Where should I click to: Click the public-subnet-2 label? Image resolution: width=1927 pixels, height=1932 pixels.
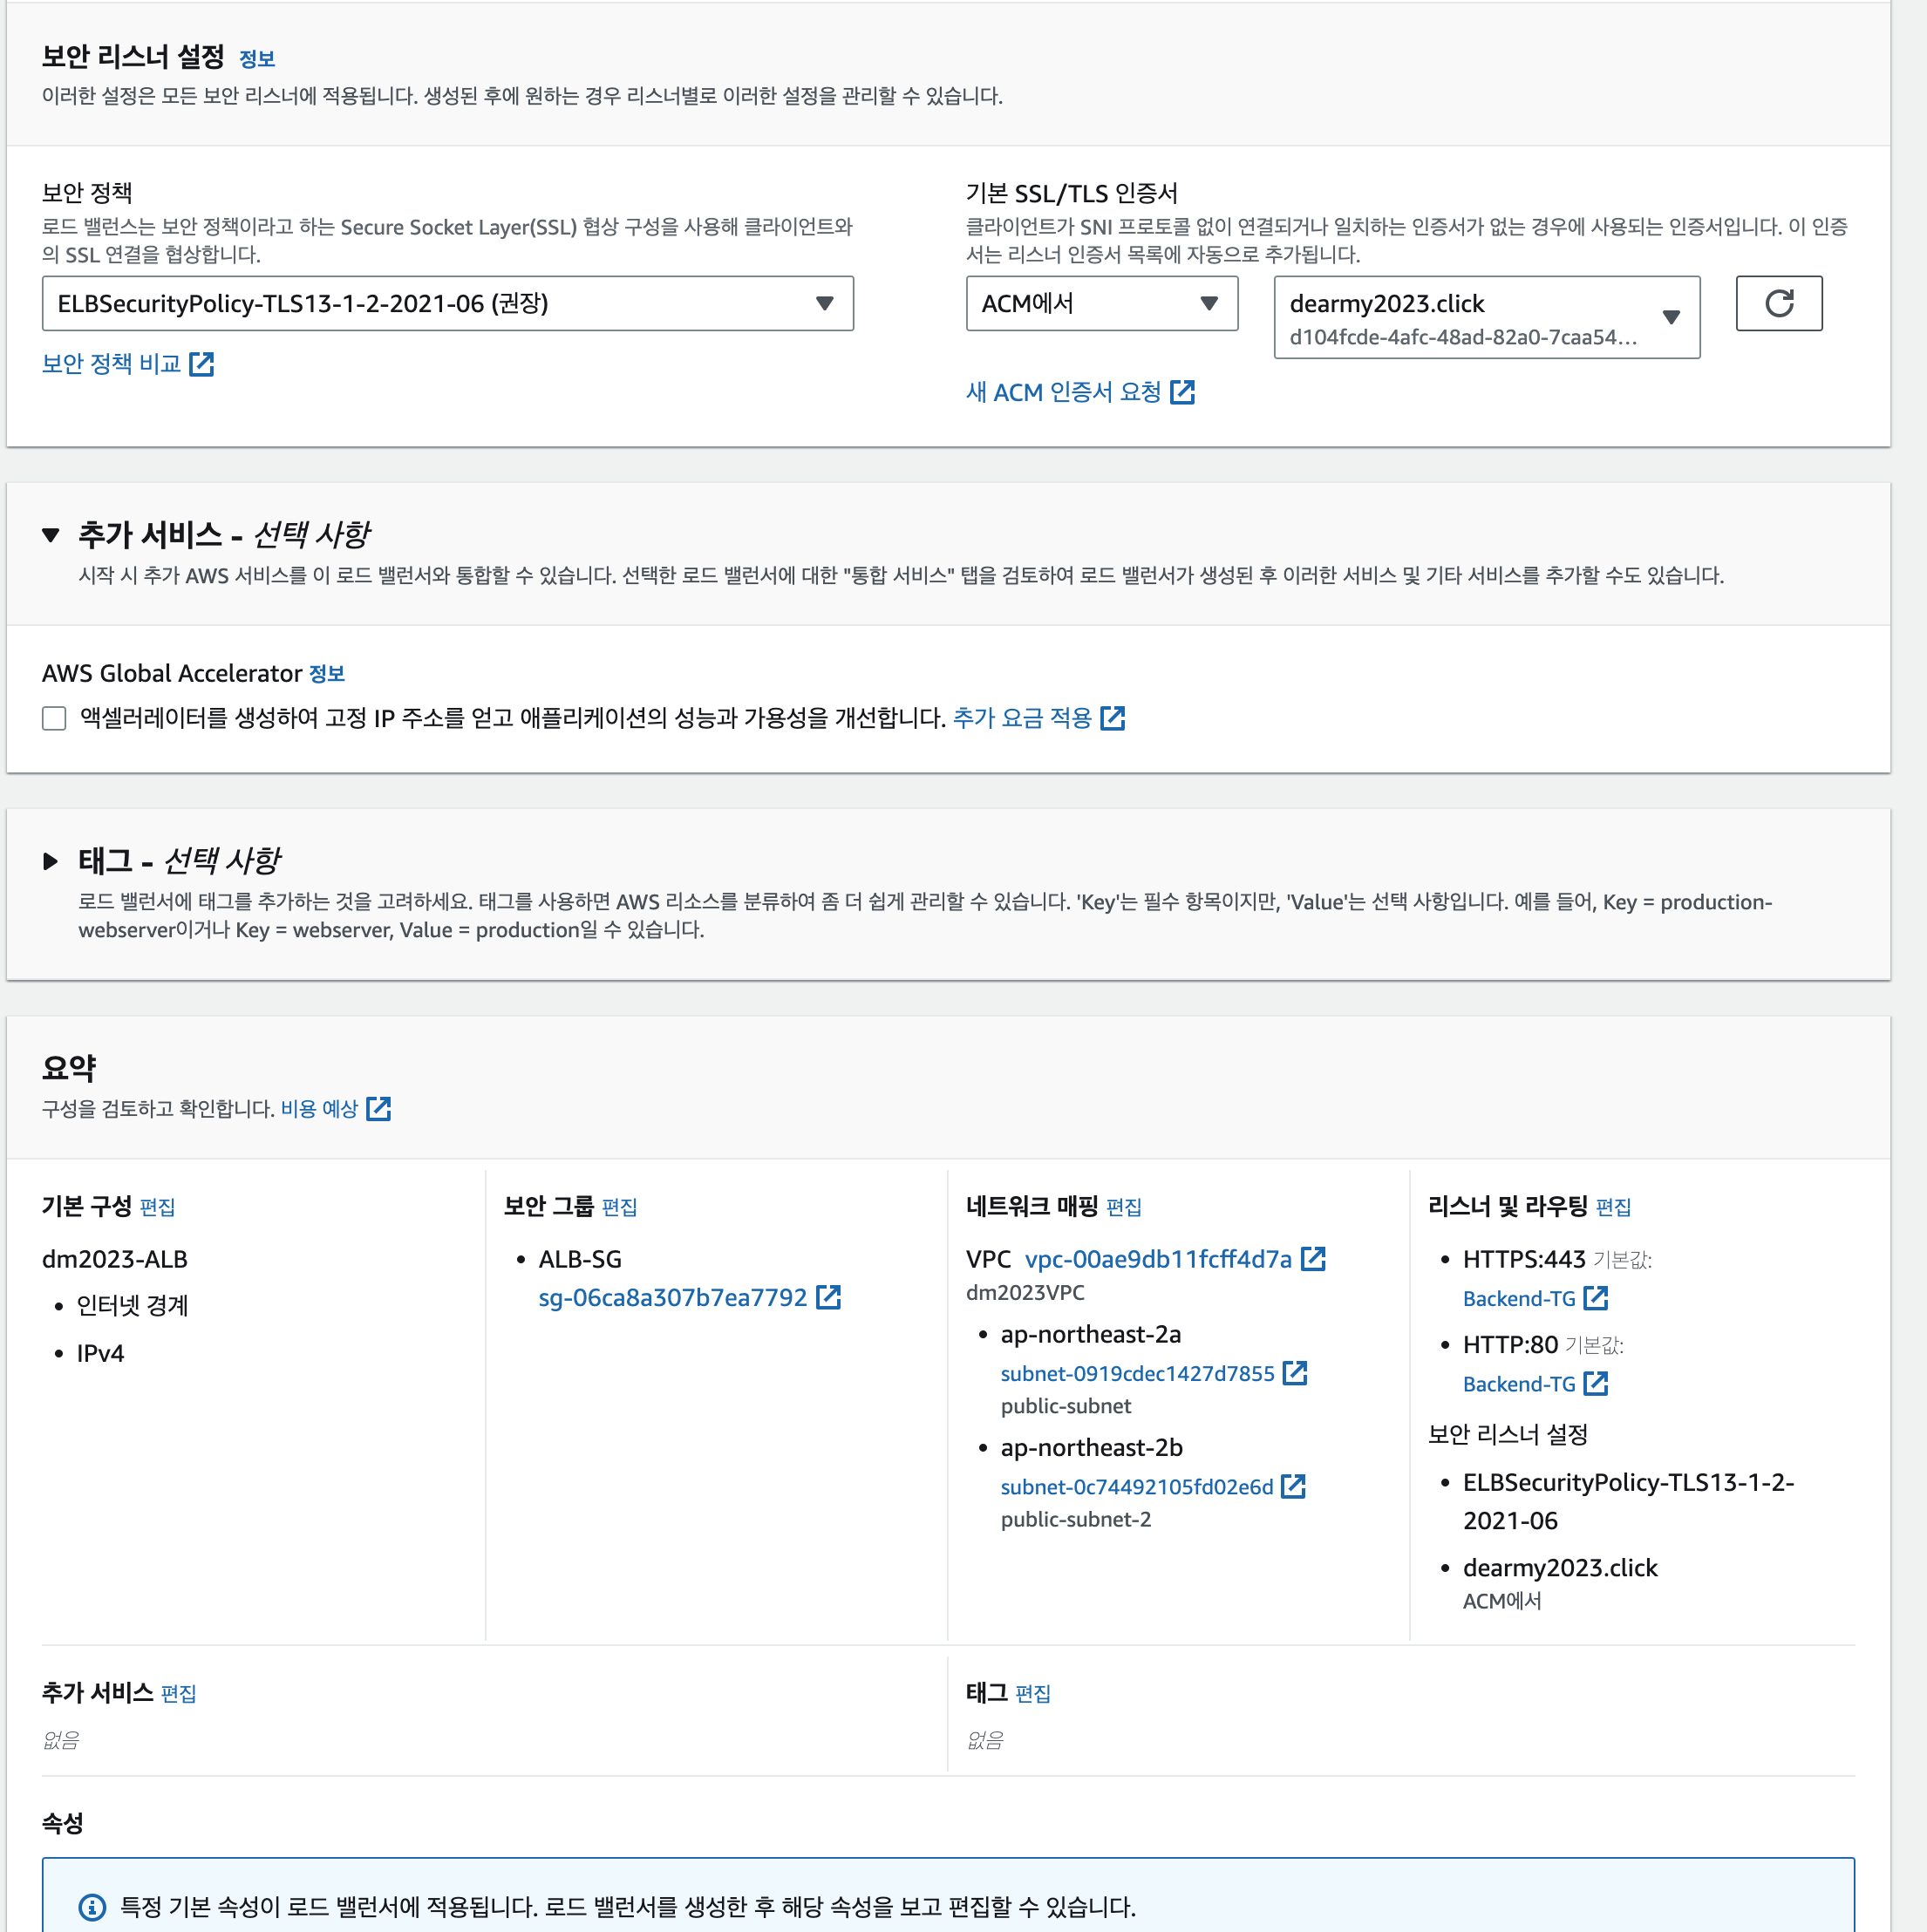pos(1076,1519)
